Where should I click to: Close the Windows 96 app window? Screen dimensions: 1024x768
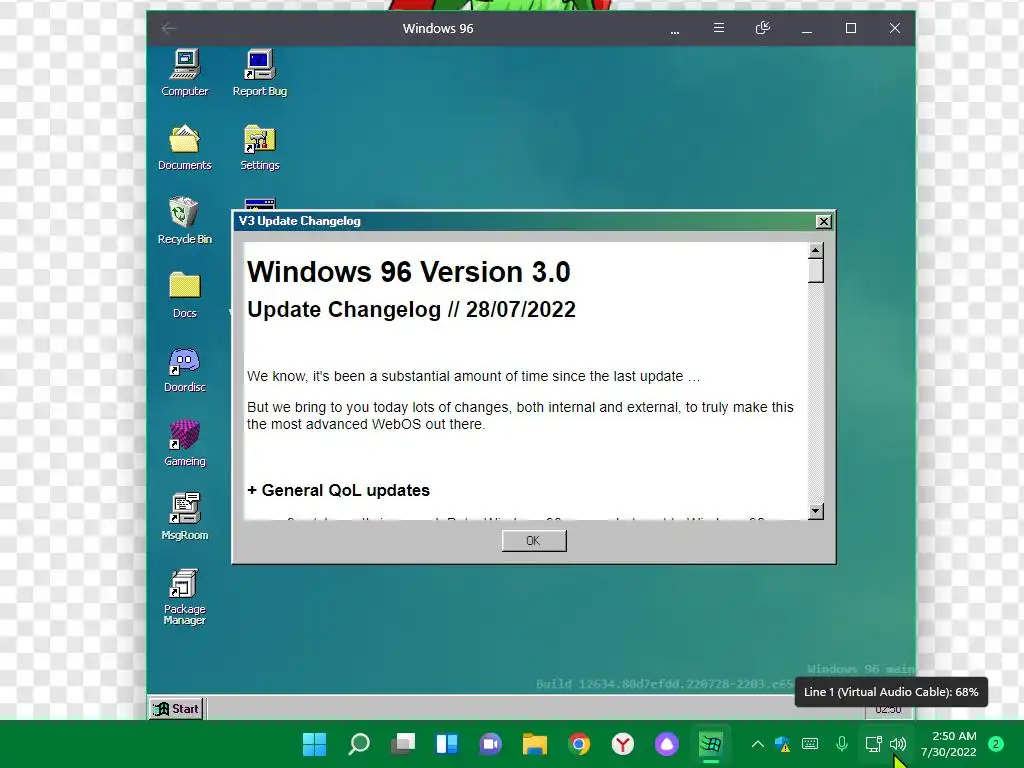tap(895, 28)
